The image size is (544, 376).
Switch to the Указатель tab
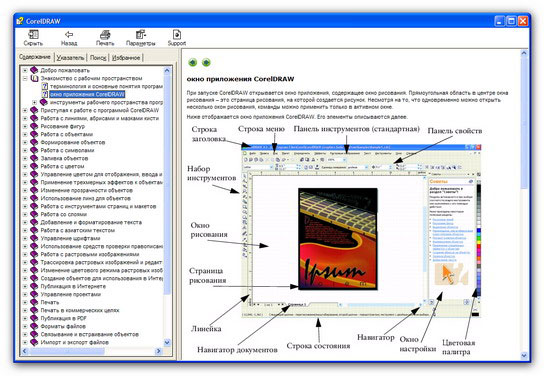coord(70,58)
